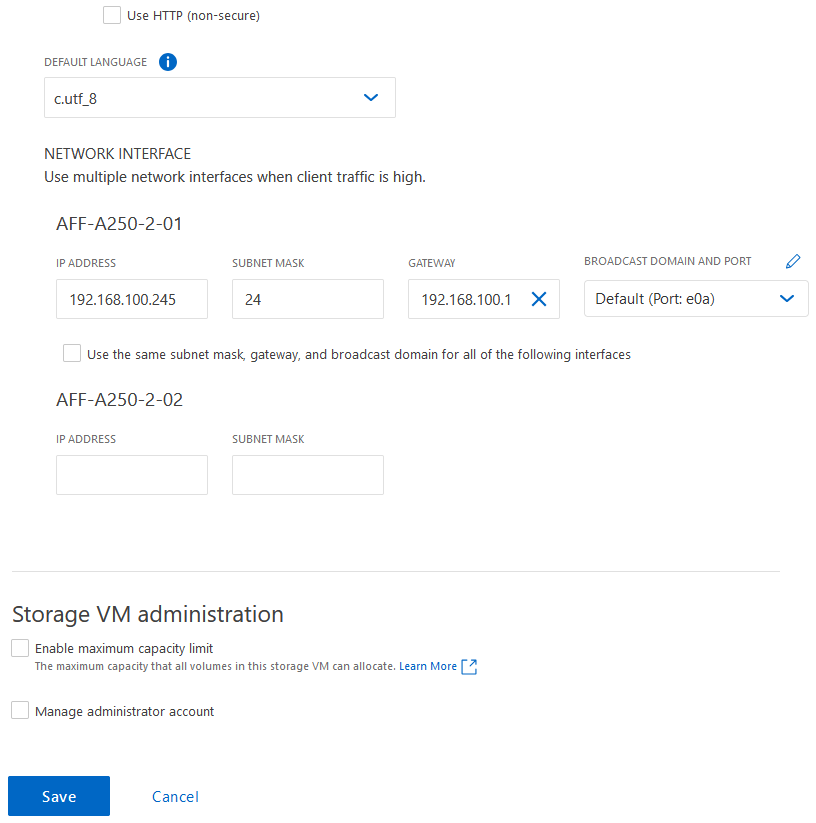Screen dimensions: 816x823
Task: Check the Manage administrator account box
Action: click(x=19, y=709)
